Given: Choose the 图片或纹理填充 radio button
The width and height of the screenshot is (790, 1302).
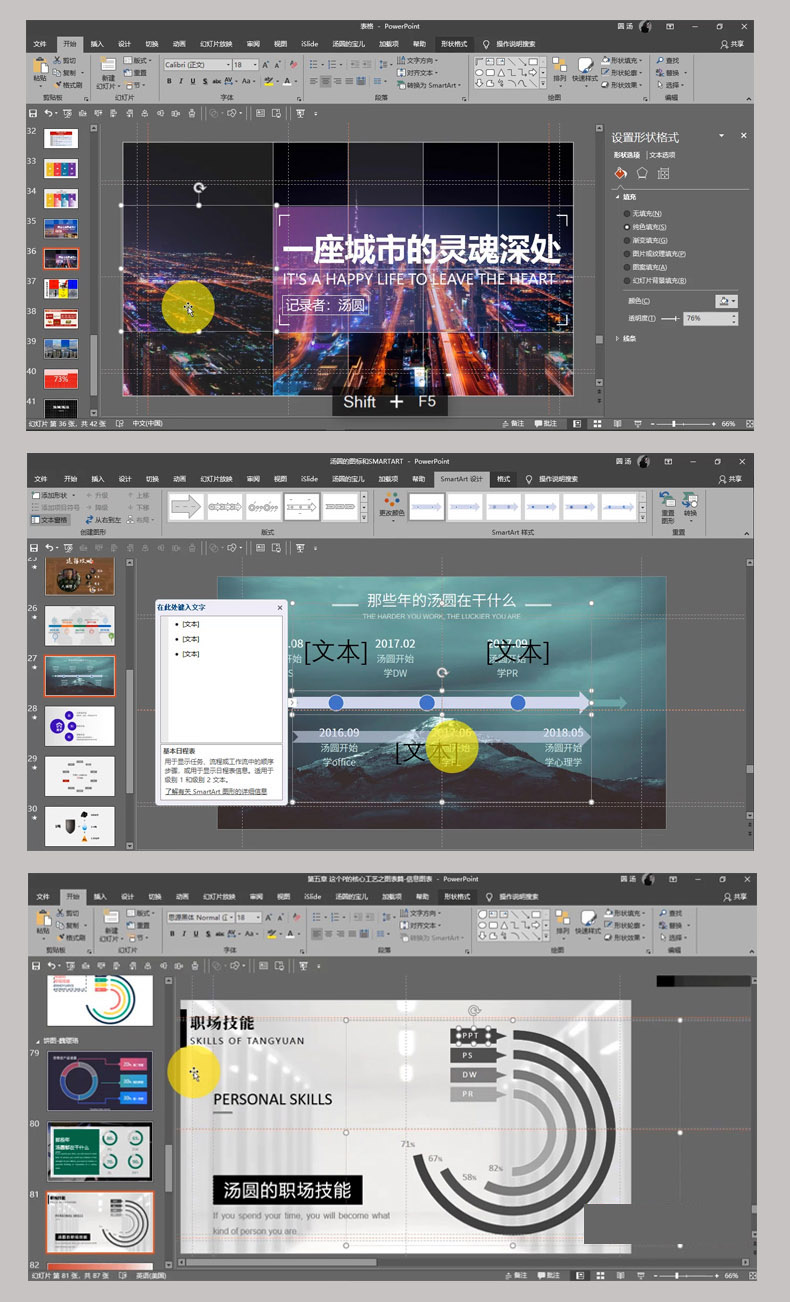Looking at the screenshot, I should pos(627,254).
